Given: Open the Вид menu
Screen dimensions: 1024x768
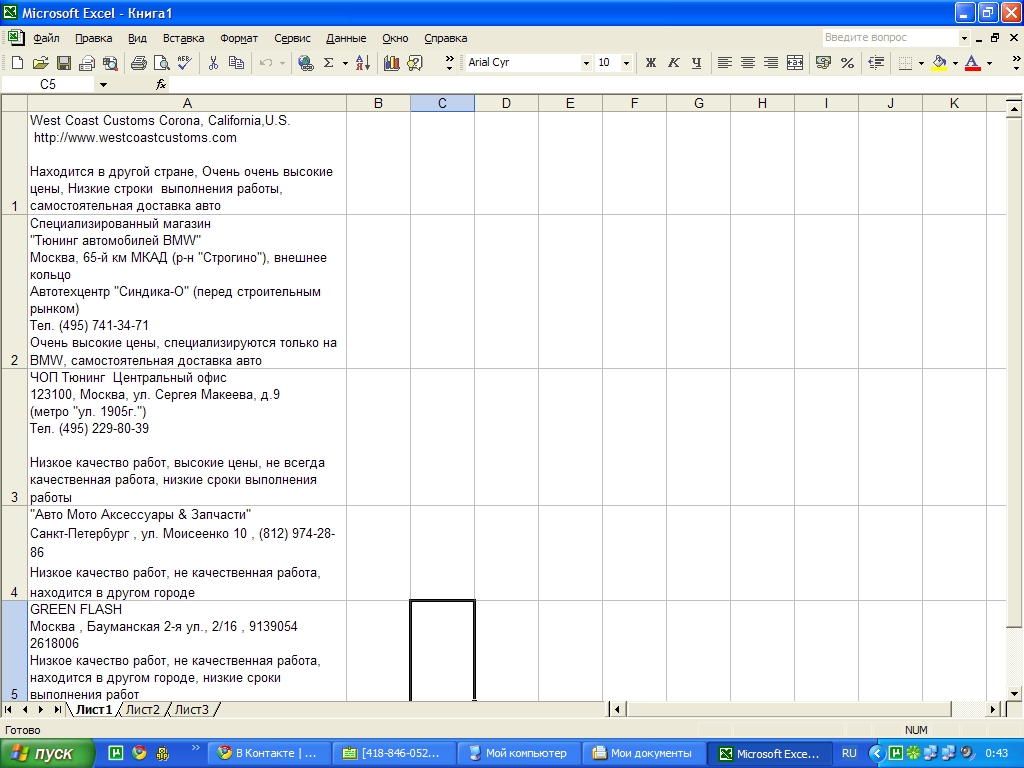Looking at the screenshot, I should [137, 38].
